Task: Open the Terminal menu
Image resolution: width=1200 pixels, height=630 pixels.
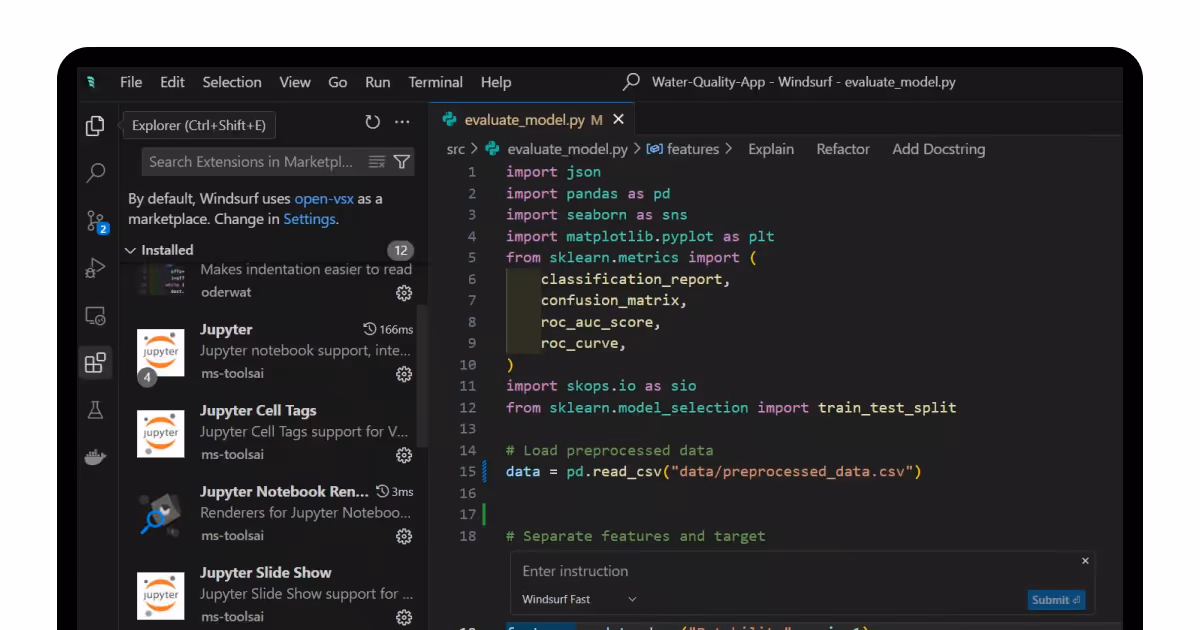Action: tap(436, 82)
